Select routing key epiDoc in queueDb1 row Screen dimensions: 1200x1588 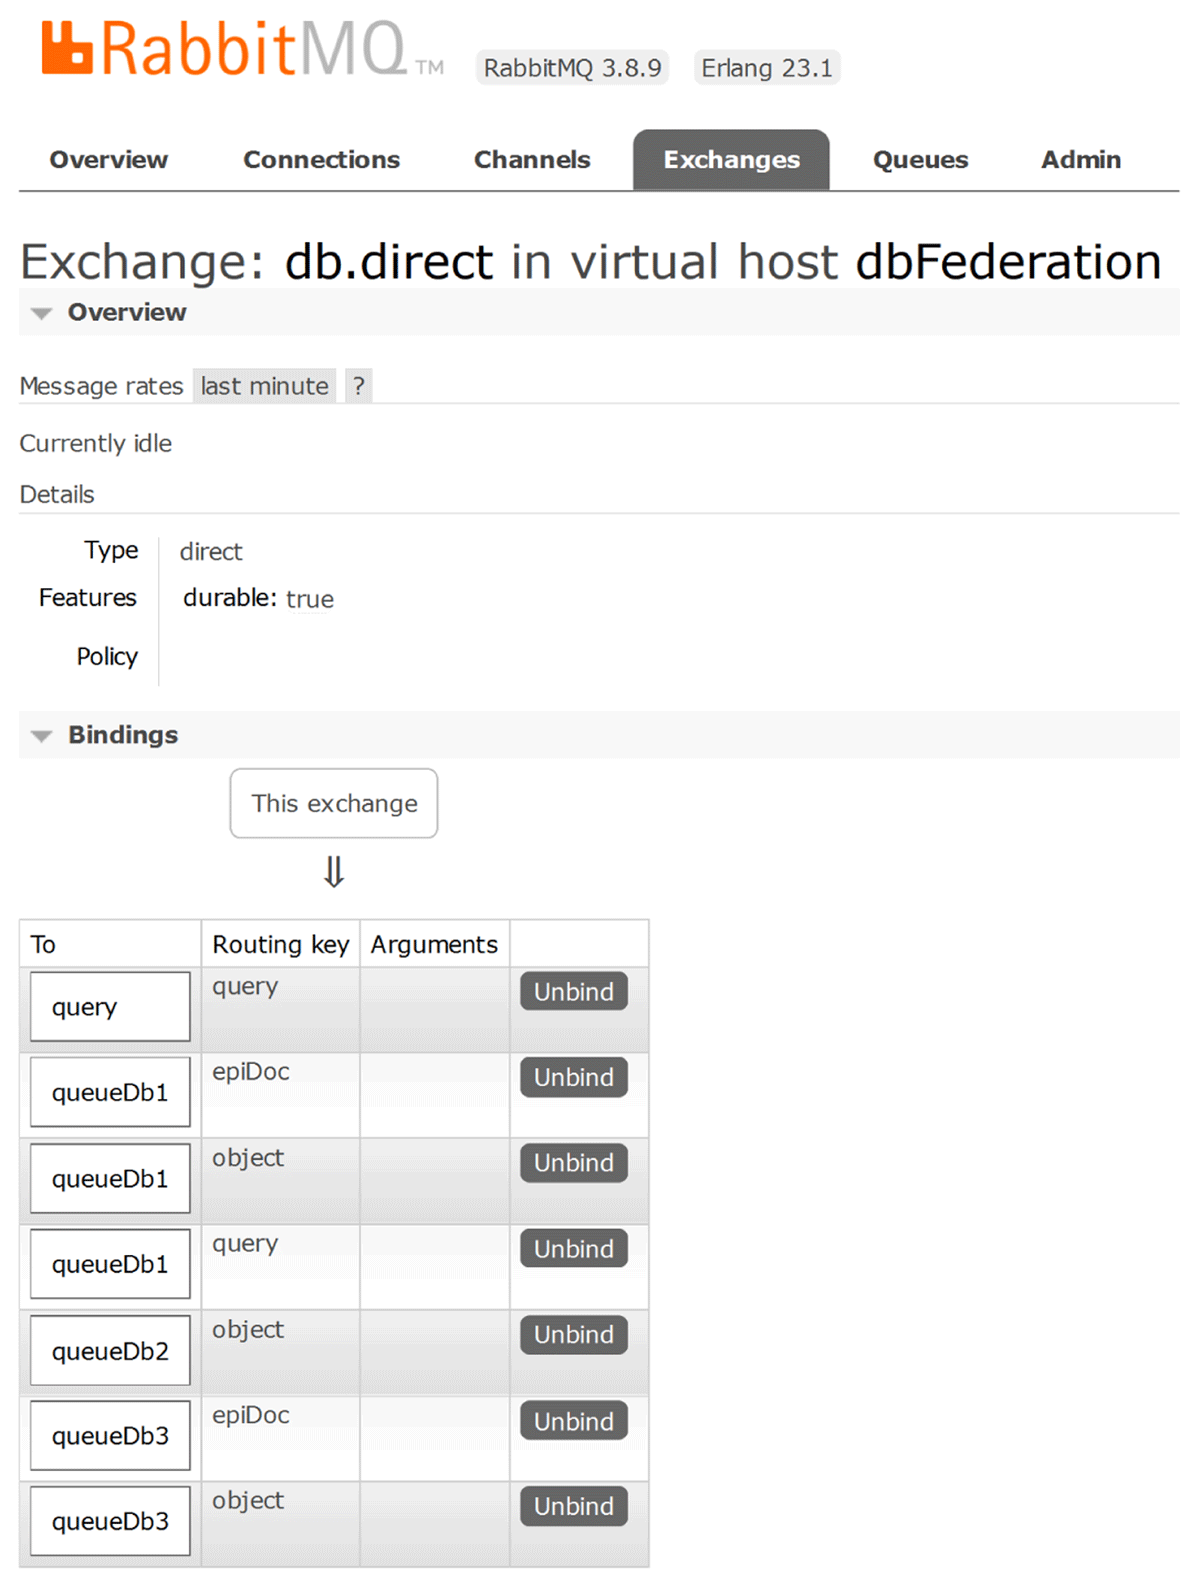tap(251, 1072)
